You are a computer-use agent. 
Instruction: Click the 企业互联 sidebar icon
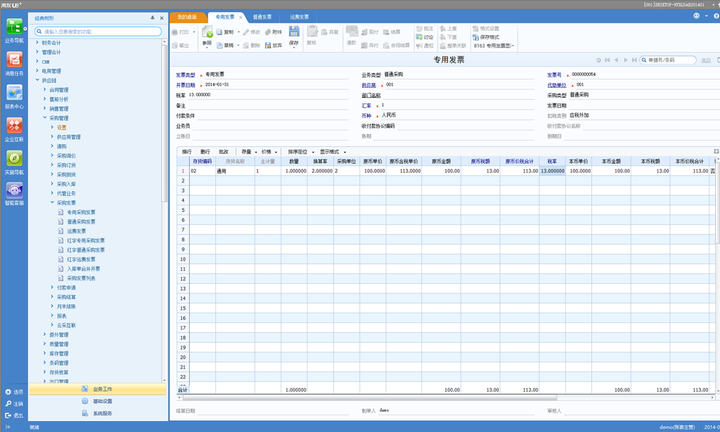(14, 127)
